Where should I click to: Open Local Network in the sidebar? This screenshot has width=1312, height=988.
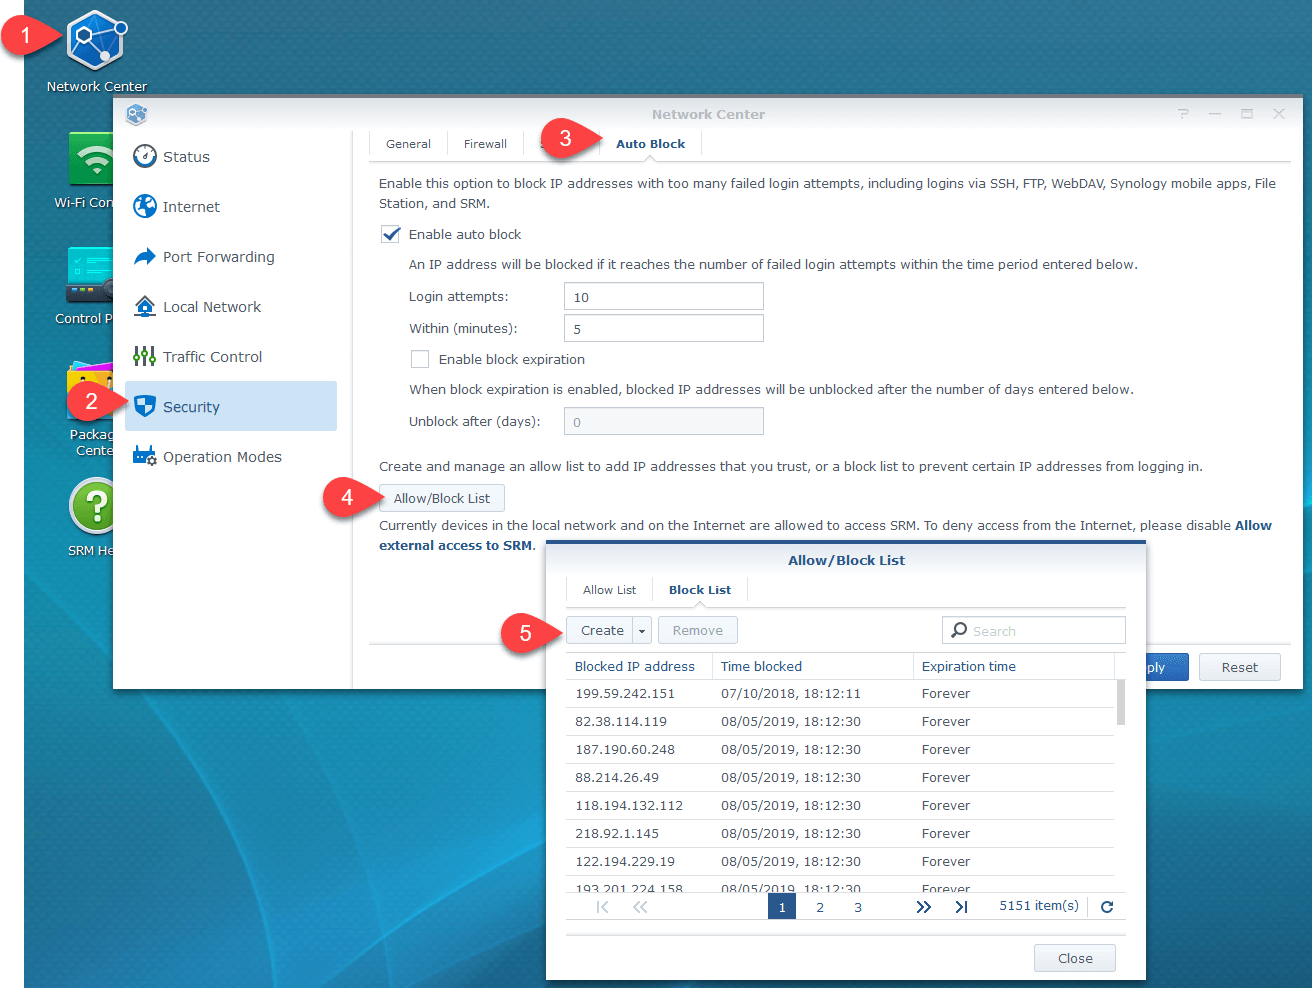coord(231,306)
